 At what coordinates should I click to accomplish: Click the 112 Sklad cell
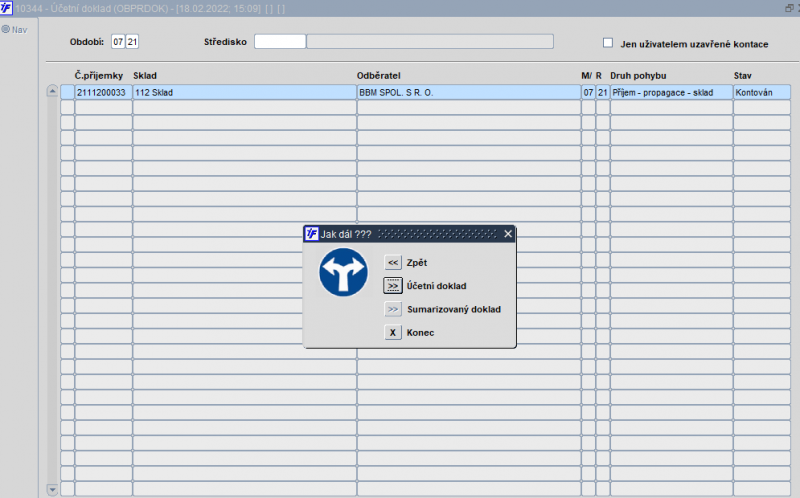(244, 92)
